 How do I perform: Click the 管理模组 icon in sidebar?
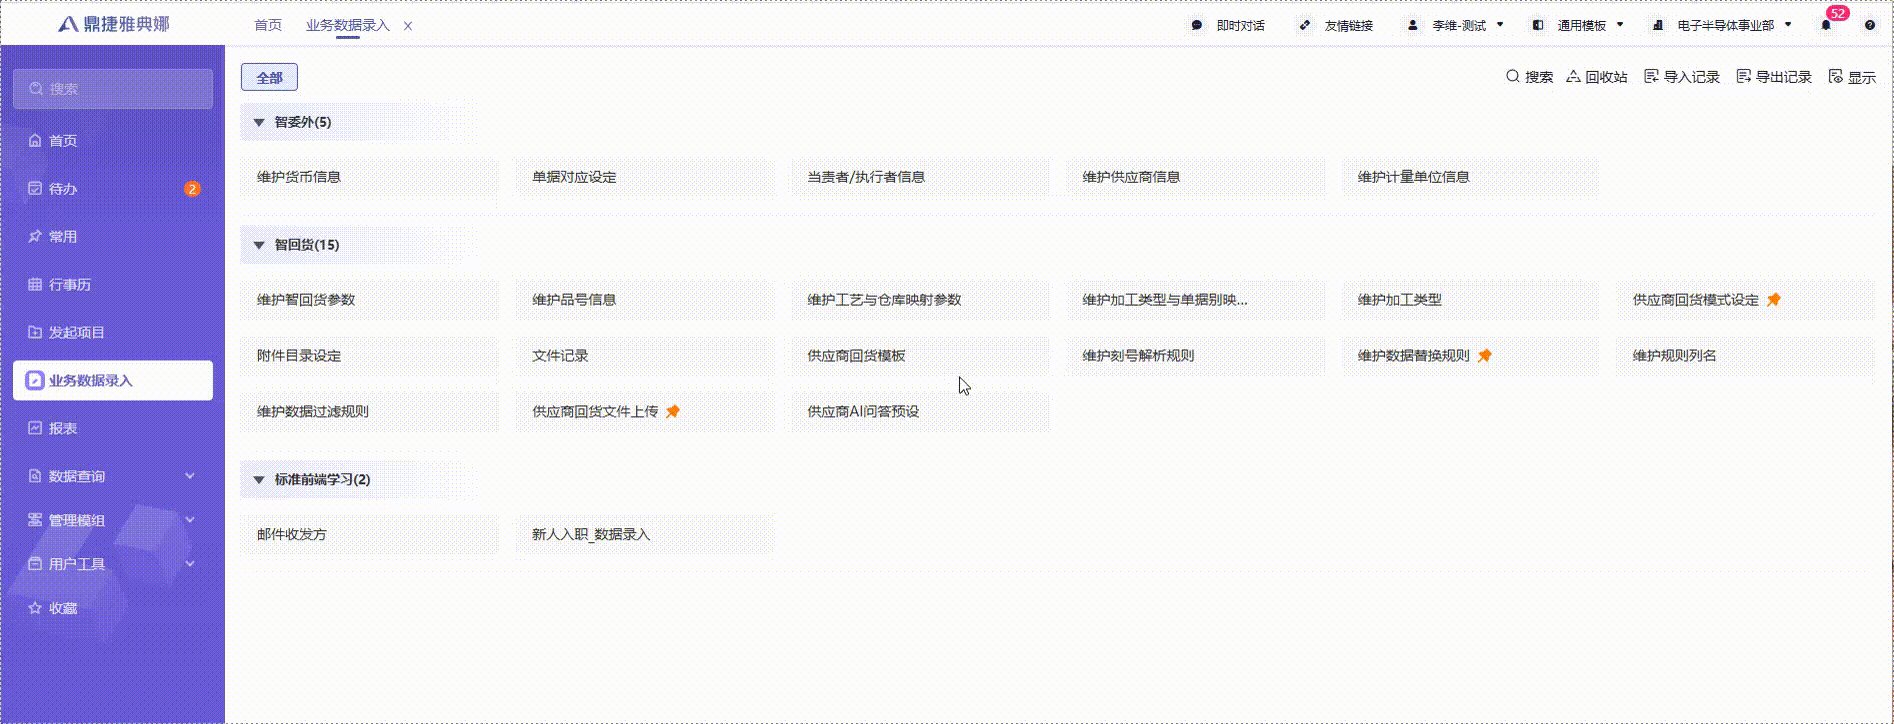pos(35,520)
